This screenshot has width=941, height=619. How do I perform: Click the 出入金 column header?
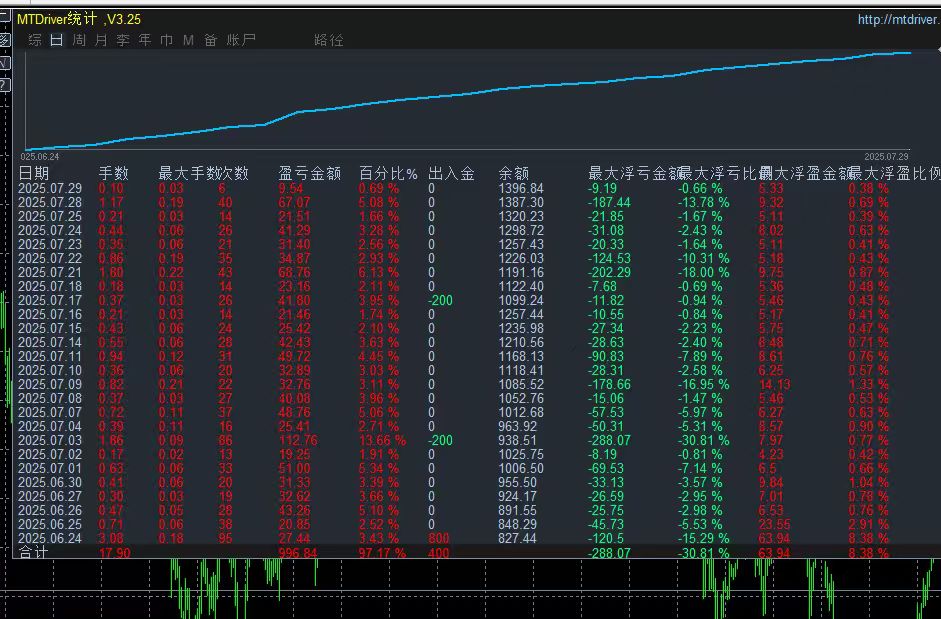[451, 174]
